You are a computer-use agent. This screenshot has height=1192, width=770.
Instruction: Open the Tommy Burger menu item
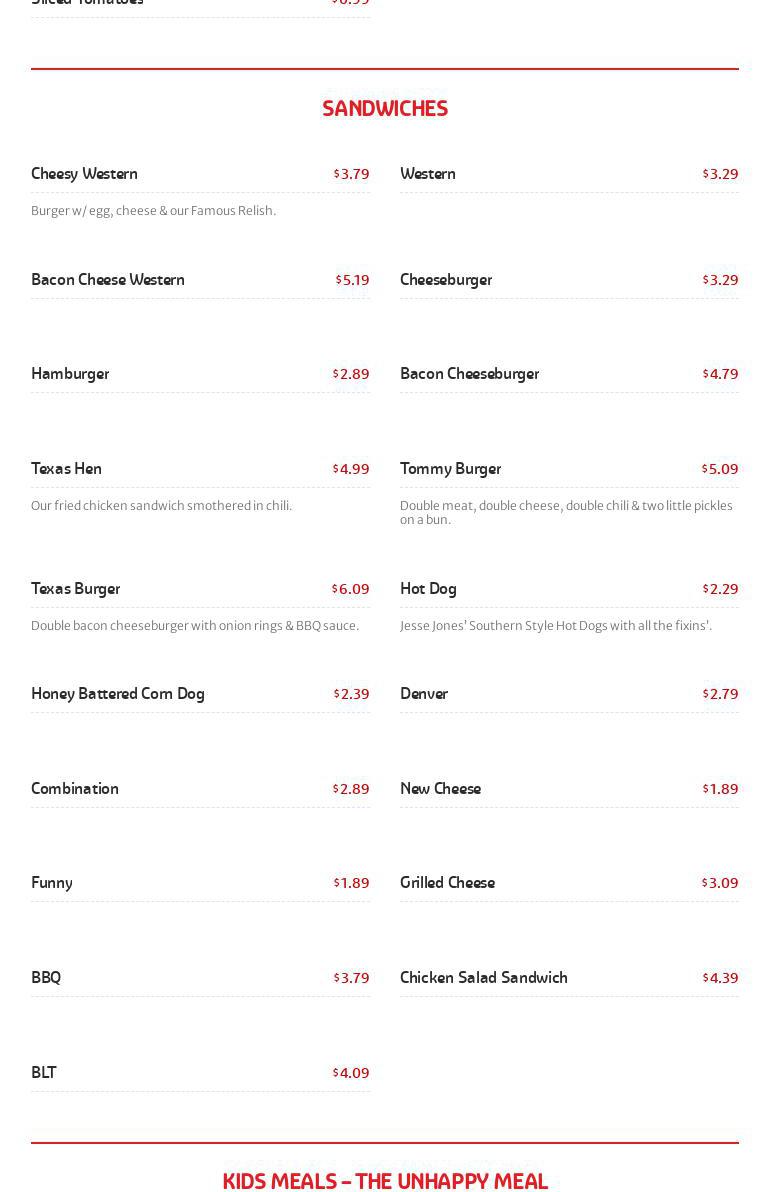click(x=450, y=469)
